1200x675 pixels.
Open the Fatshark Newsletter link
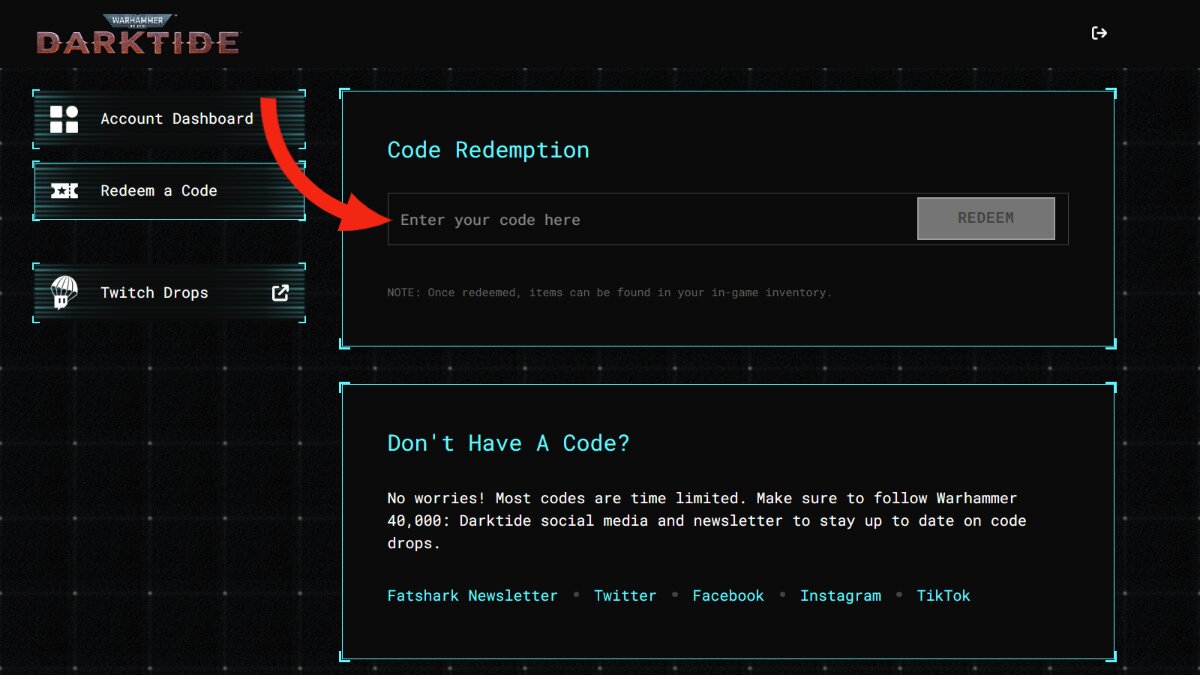(x=472, y=596)
